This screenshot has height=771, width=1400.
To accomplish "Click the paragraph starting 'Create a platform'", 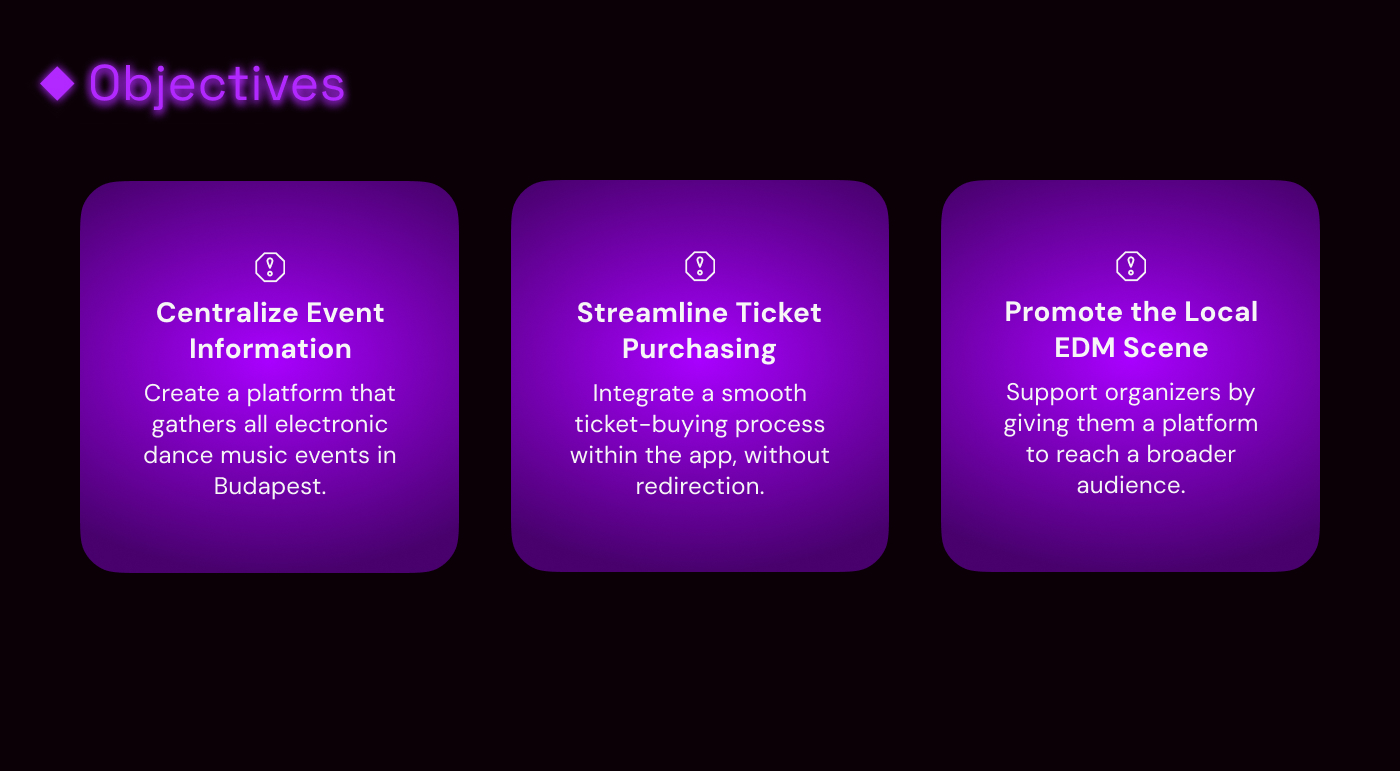I will 270,439.
